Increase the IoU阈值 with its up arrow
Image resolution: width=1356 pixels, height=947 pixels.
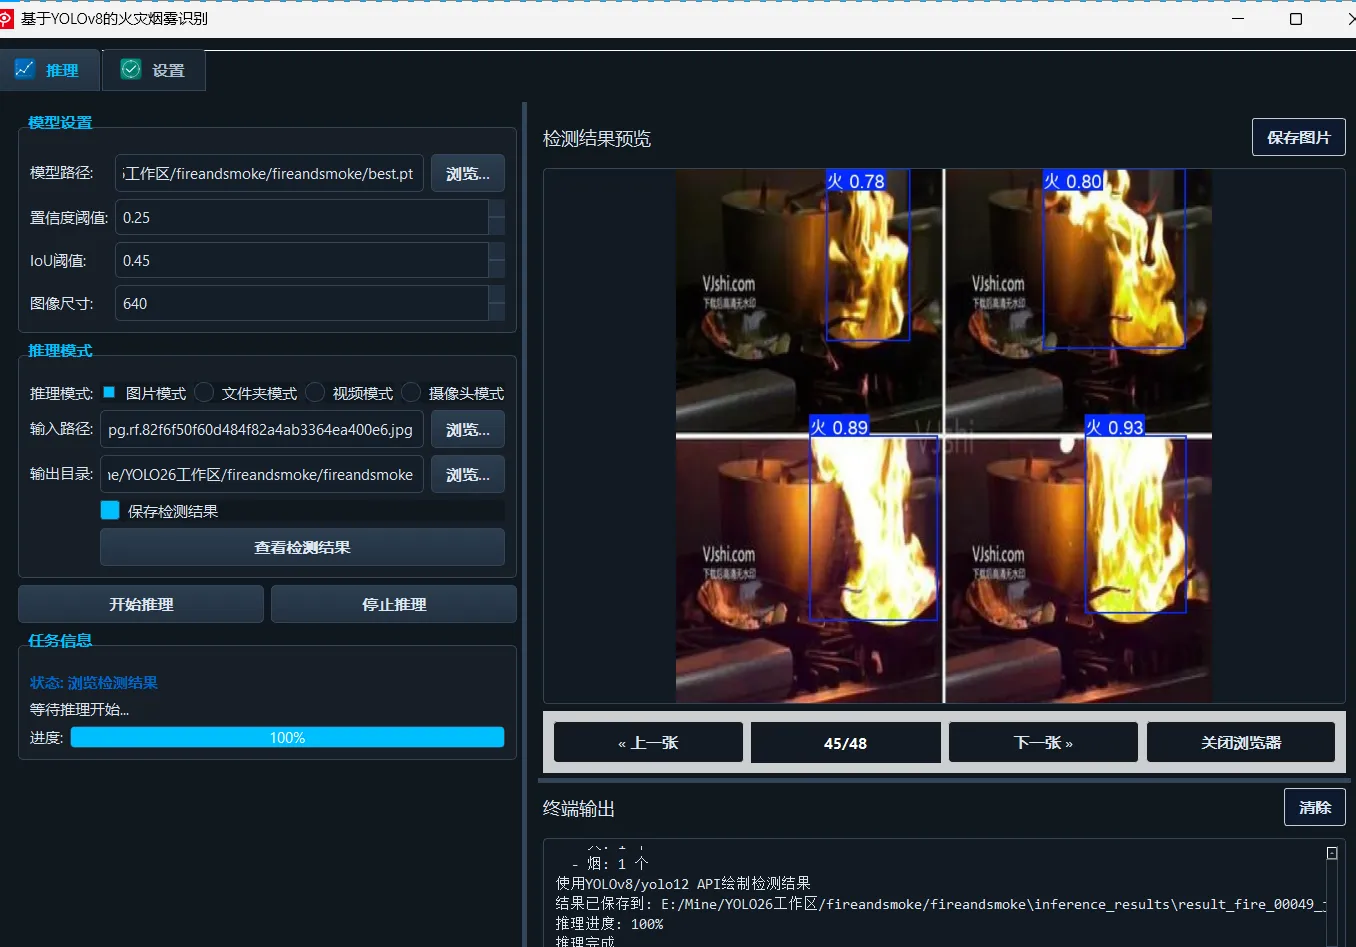pos(497,251)
